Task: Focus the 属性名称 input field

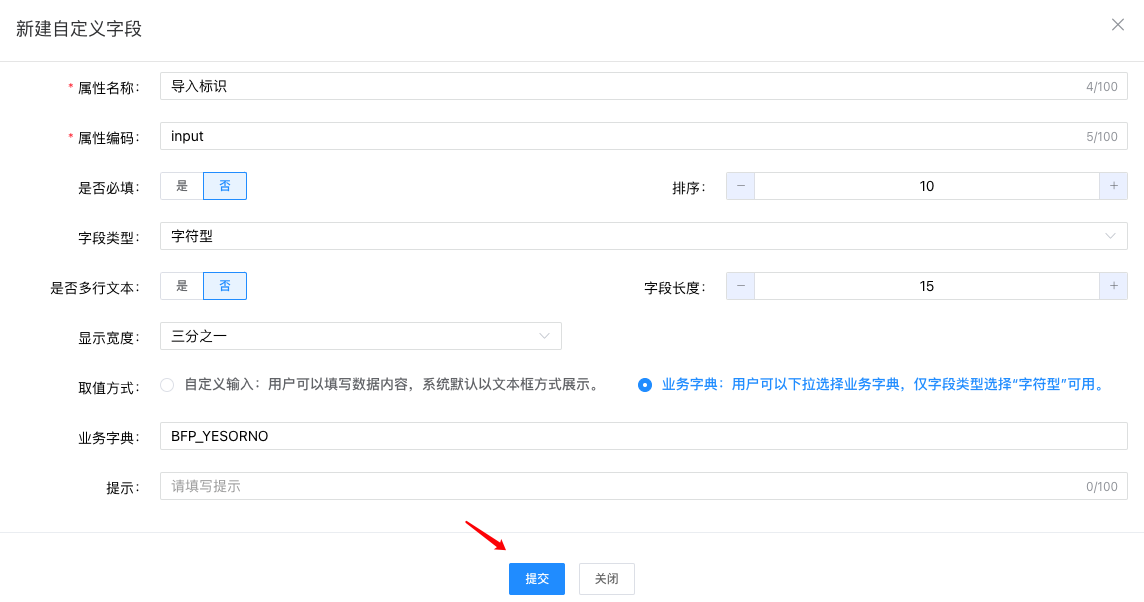Action: 620,86
